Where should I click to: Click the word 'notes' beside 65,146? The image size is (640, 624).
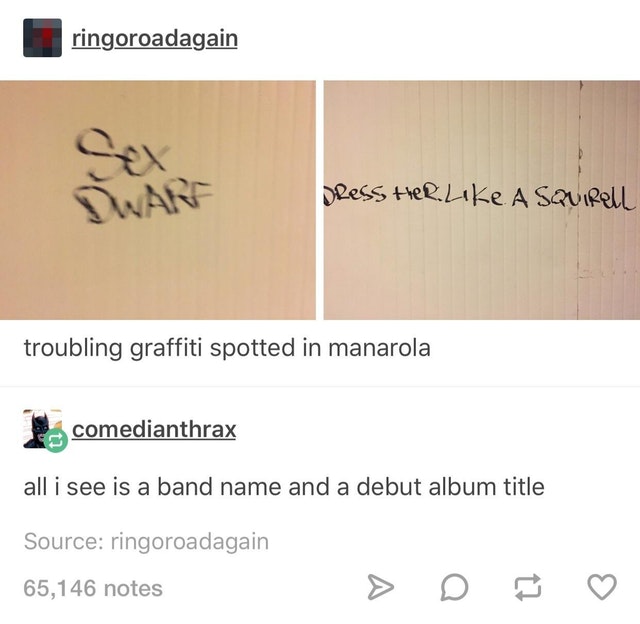click(133, 588)
